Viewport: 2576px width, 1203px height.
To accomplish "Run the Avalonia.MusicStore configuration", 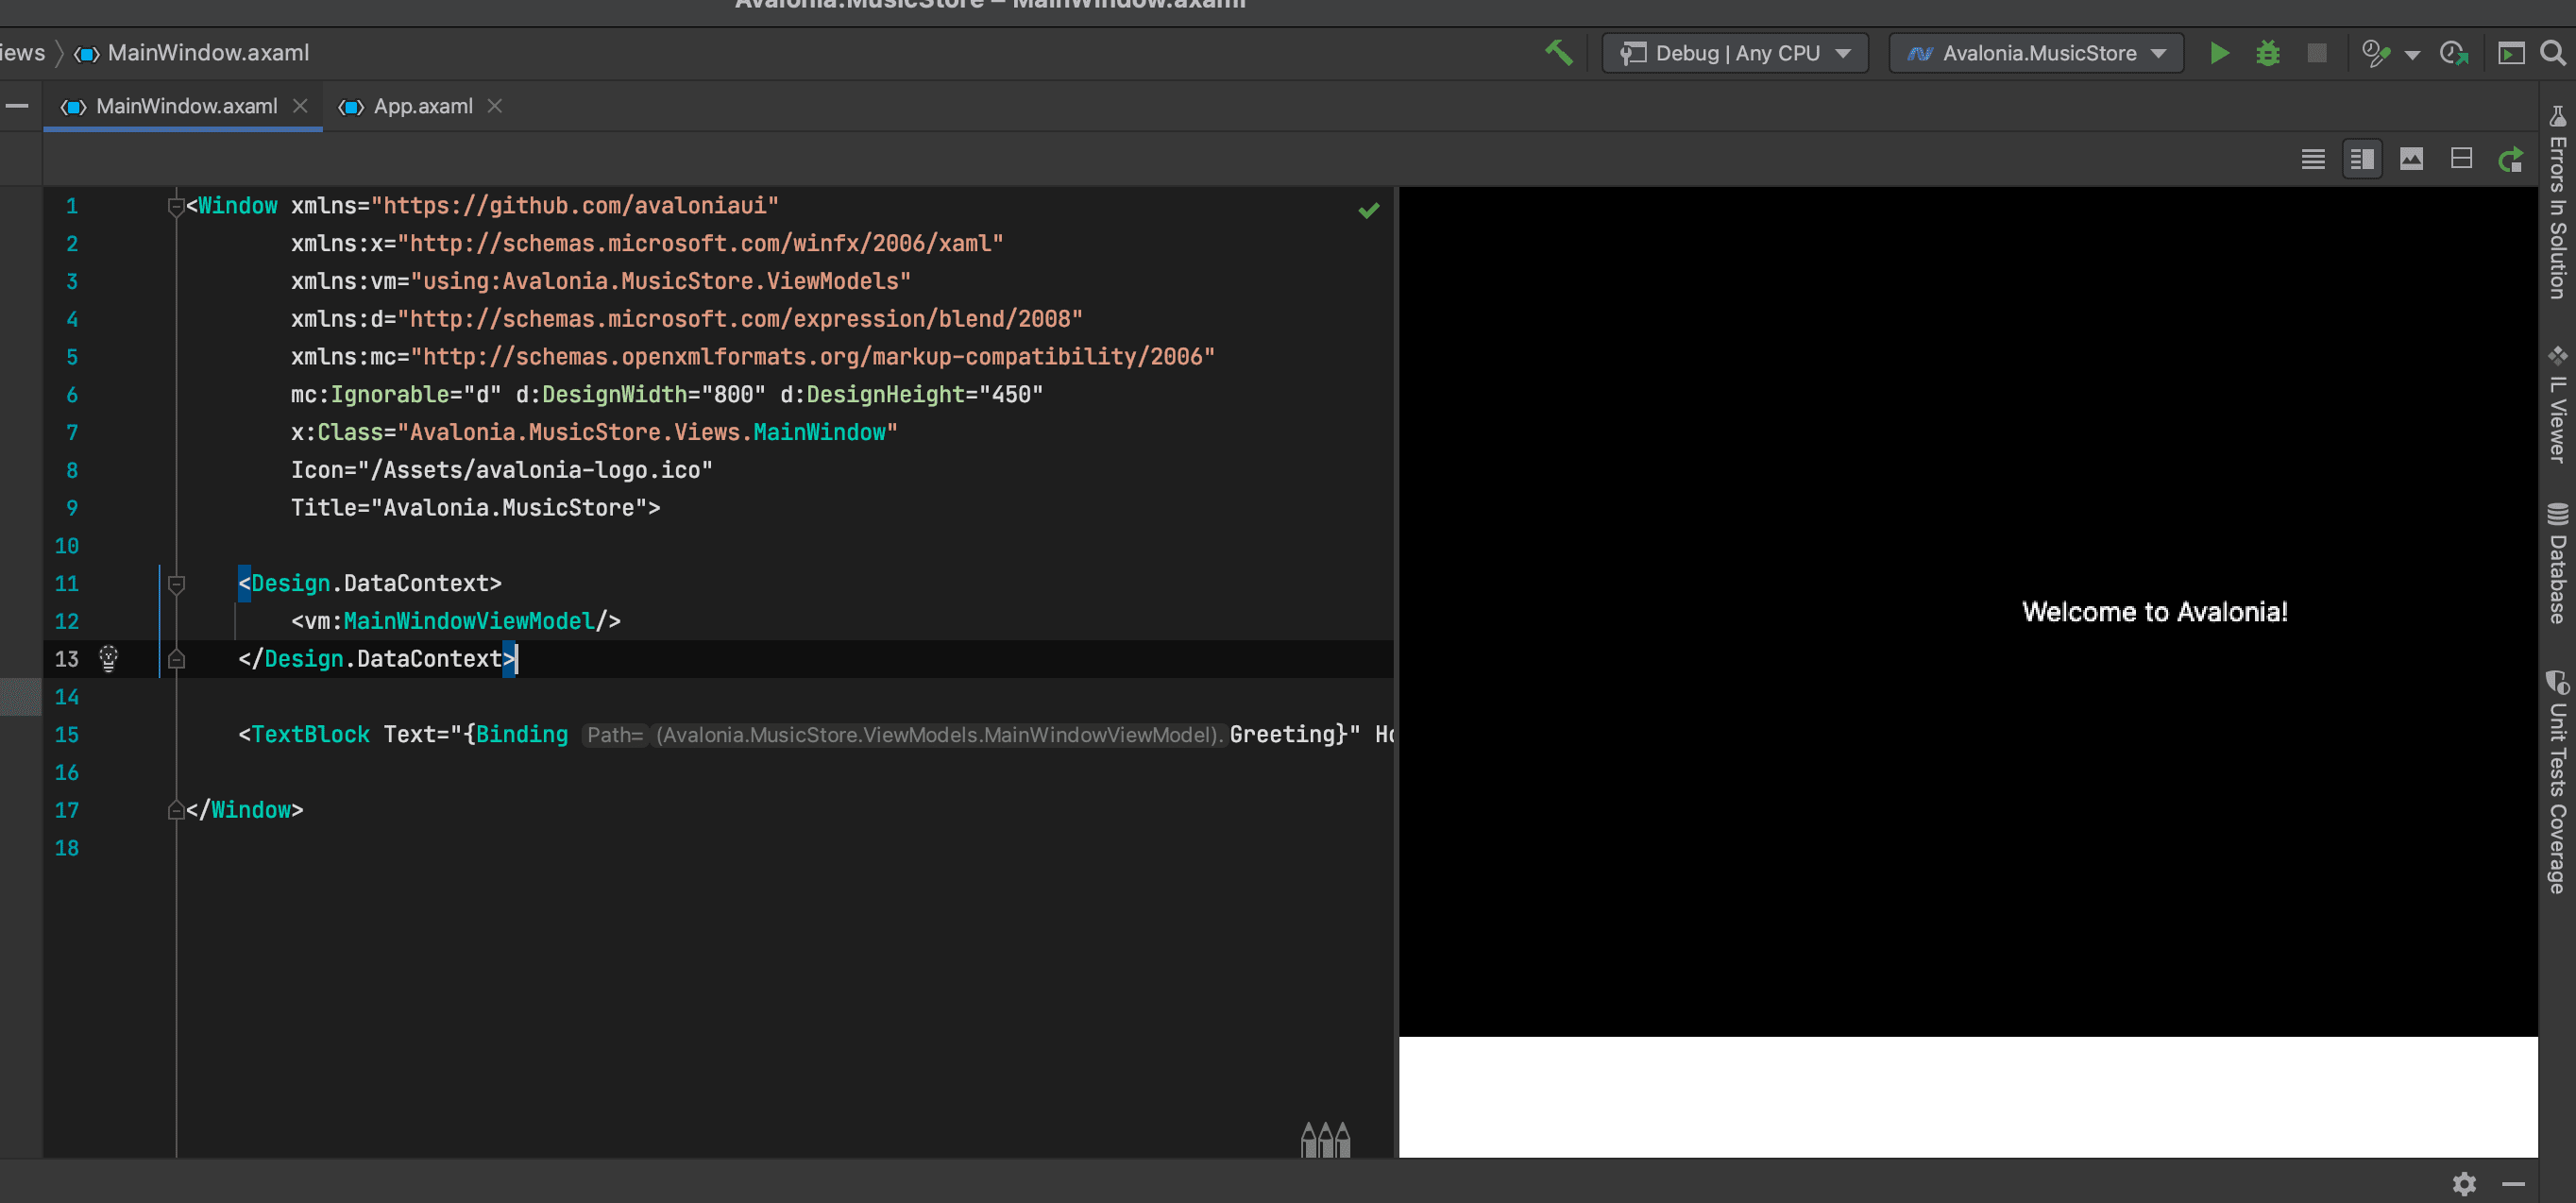I will click(x=2218, y=53).
